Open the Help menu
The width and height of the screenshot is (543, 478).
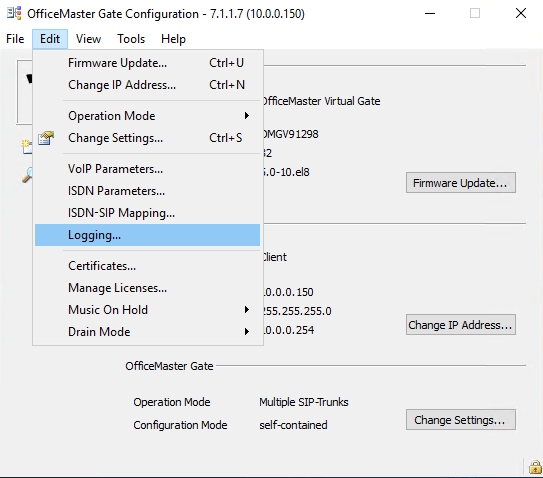173,39
